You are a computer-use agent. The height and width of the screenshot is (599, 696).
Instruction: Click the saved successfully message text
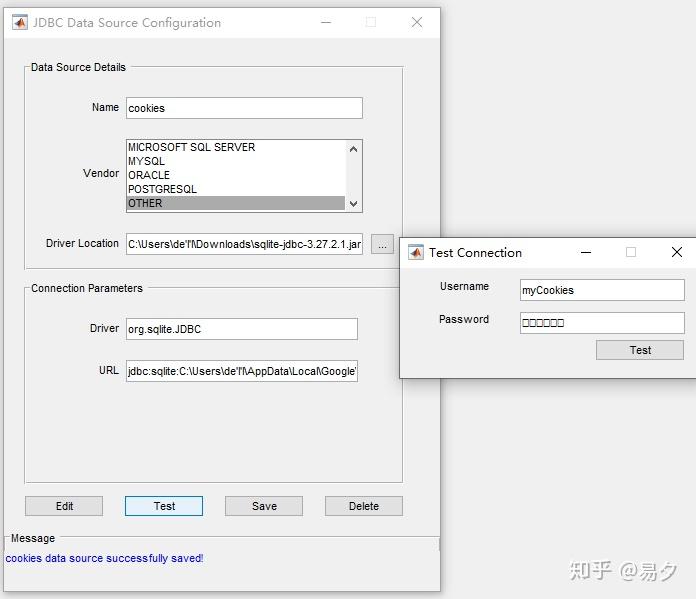point(104,558)
